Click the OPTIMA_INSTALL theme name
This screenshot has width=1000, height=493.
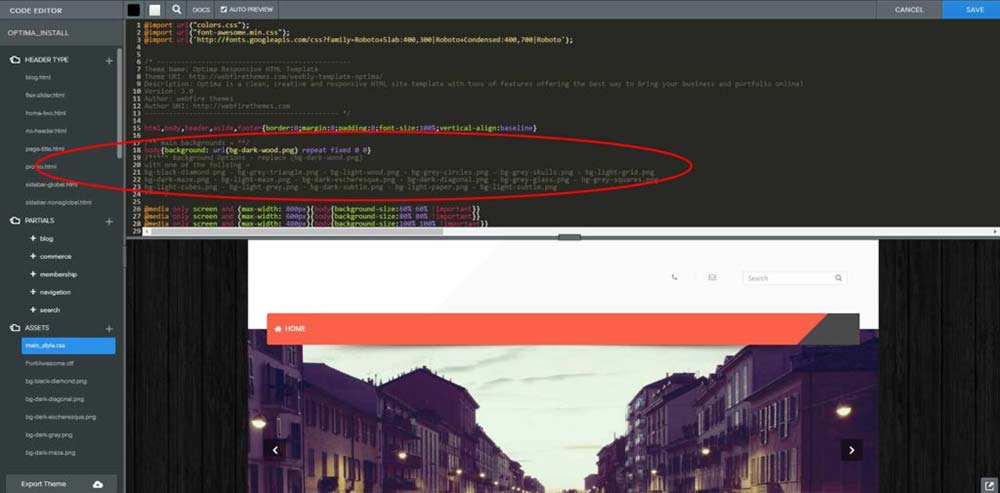(x=38, y=33)
